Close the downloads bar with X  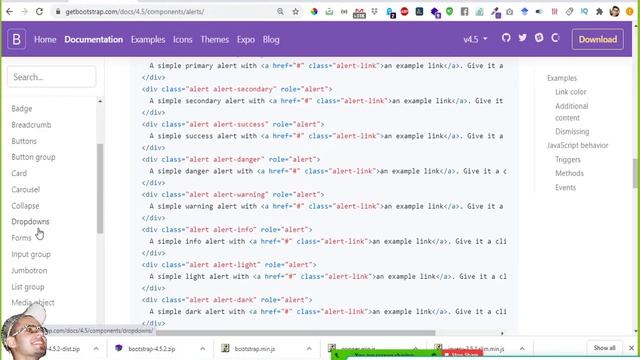click(x=631, y=348)
